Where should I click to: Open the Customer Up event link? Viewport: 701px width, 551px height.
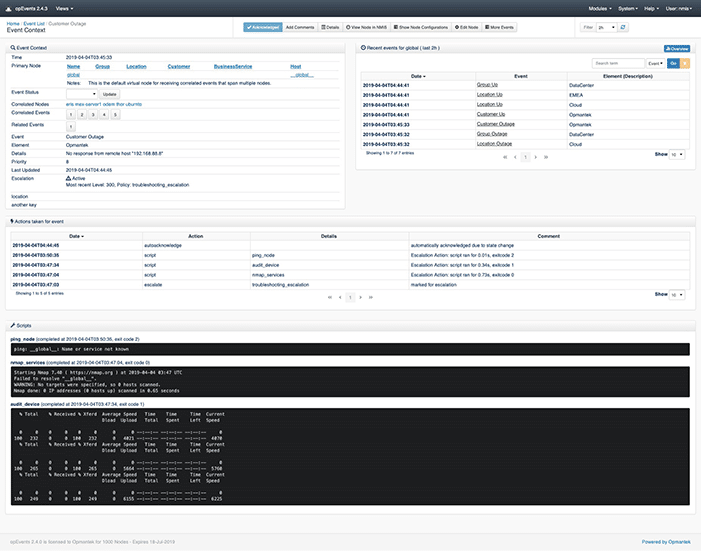point(491,114)
